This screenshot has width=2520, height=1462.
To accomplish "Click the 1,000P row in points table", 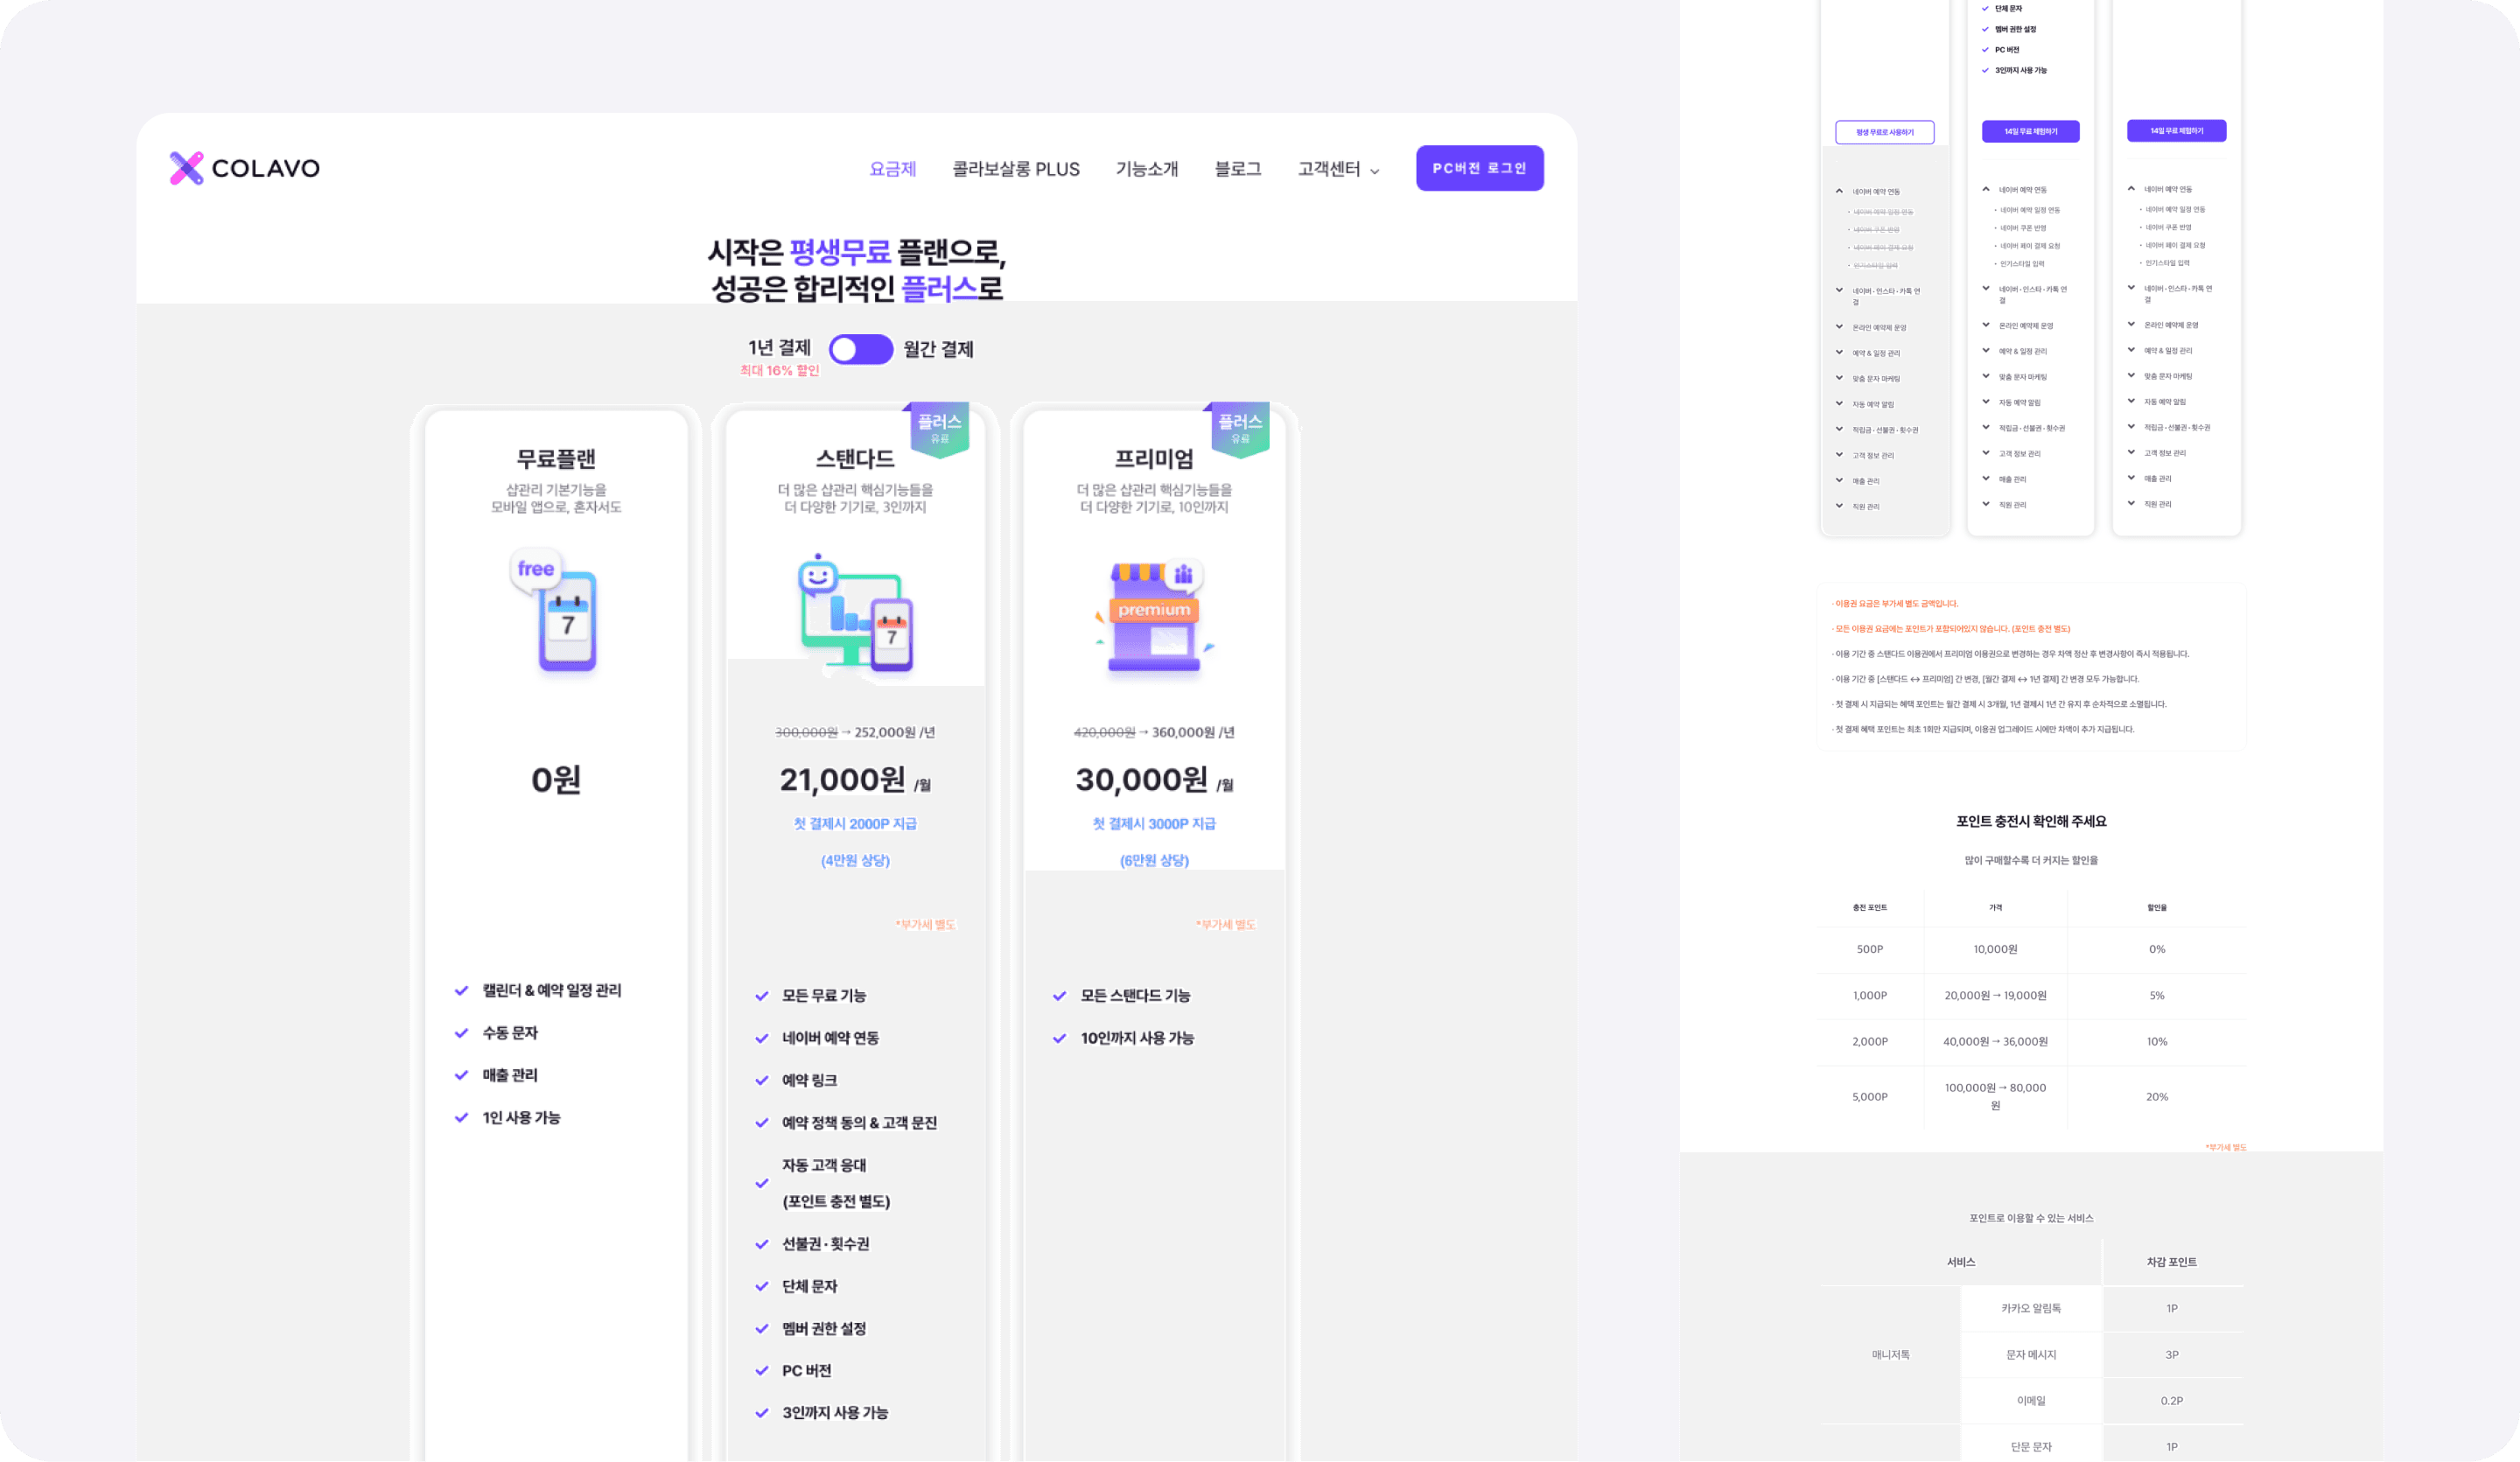I will pyautogui.click(x=1869, y=995).
